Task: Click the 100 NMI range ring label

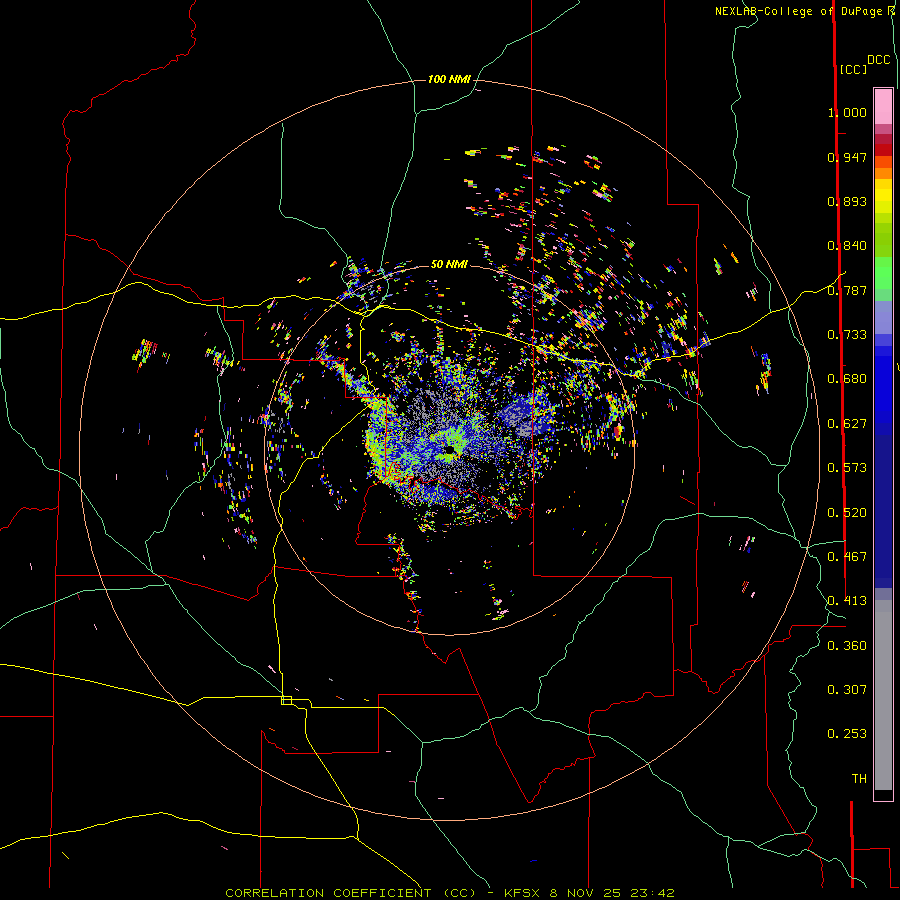Action: (449, 79)
